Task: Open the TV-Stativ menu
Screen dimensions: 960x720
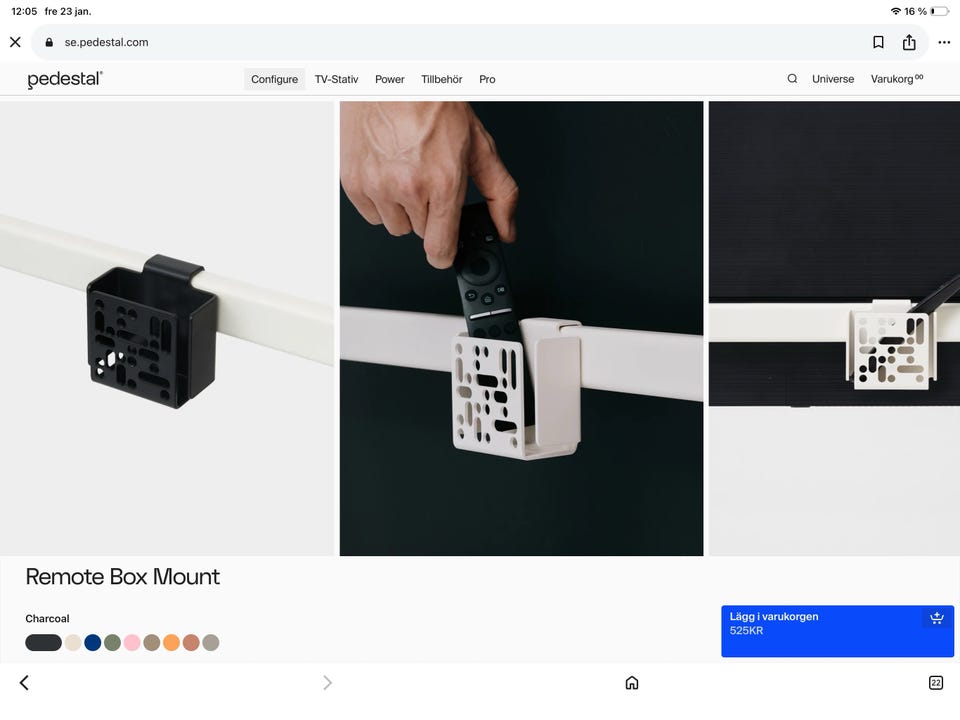Action: pyautogui.click(x=336, y=79)
